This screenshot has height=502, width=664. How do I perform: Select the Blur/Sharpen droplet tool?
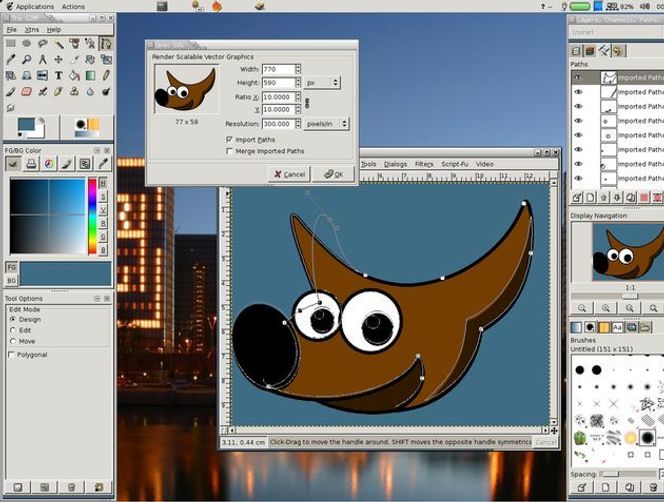[x=90, y=91]
